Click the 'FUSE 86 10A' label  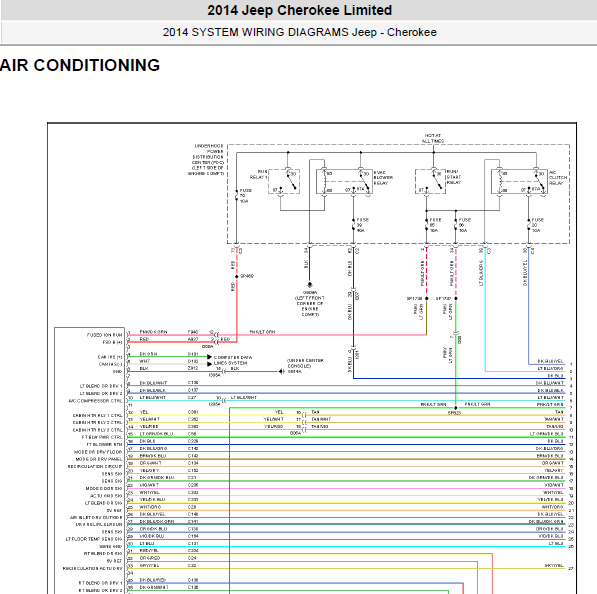pyautogui.click(x=465, y=225)
